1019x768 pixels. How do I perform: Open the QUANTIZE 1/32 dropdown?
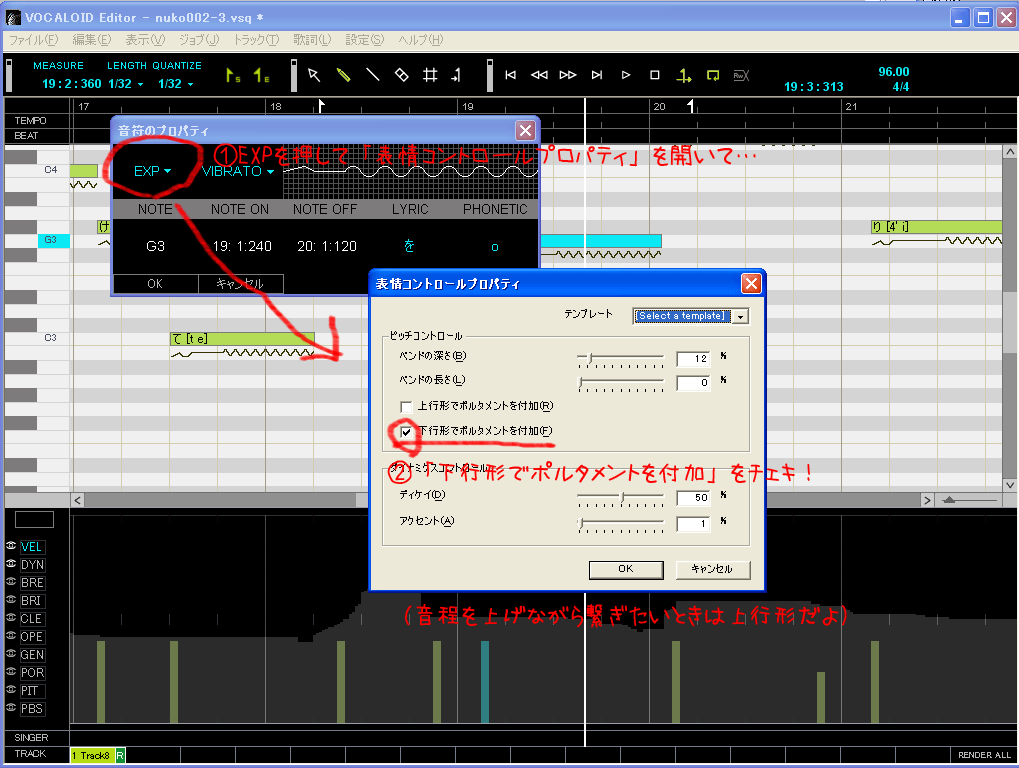[175, 84]
